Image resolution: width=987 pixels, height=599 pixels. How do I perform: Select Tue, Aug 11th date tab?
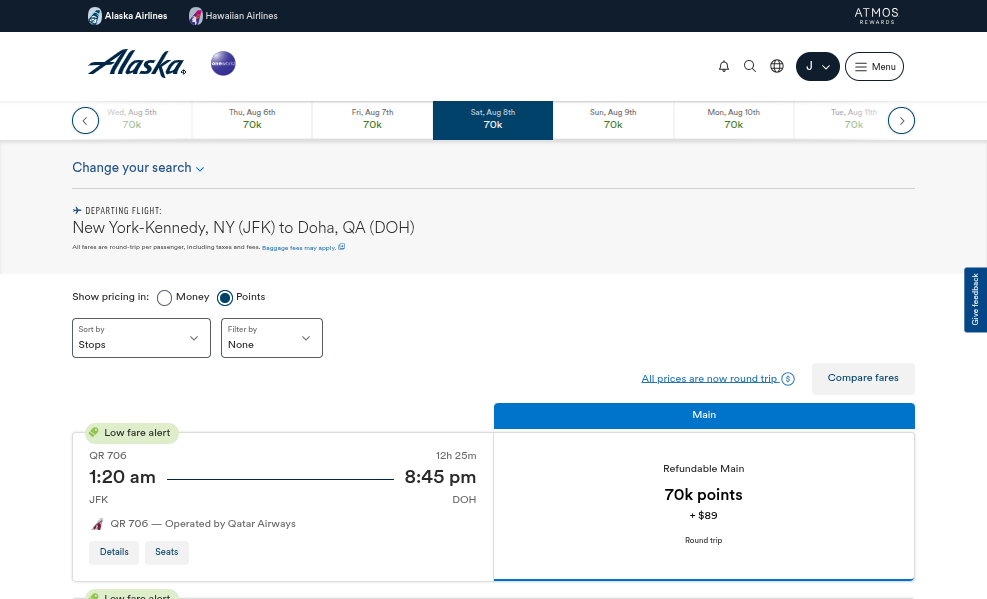tap(854, 119)
